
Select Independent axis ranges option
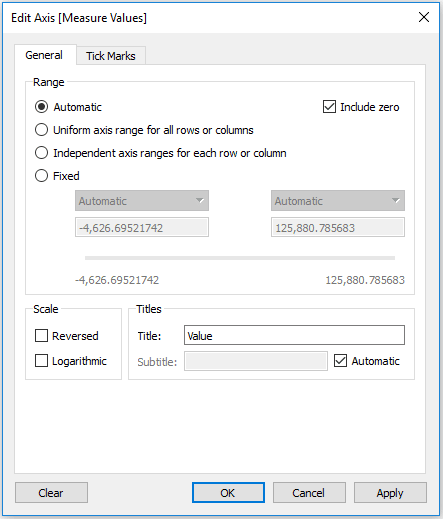[41, 153]
